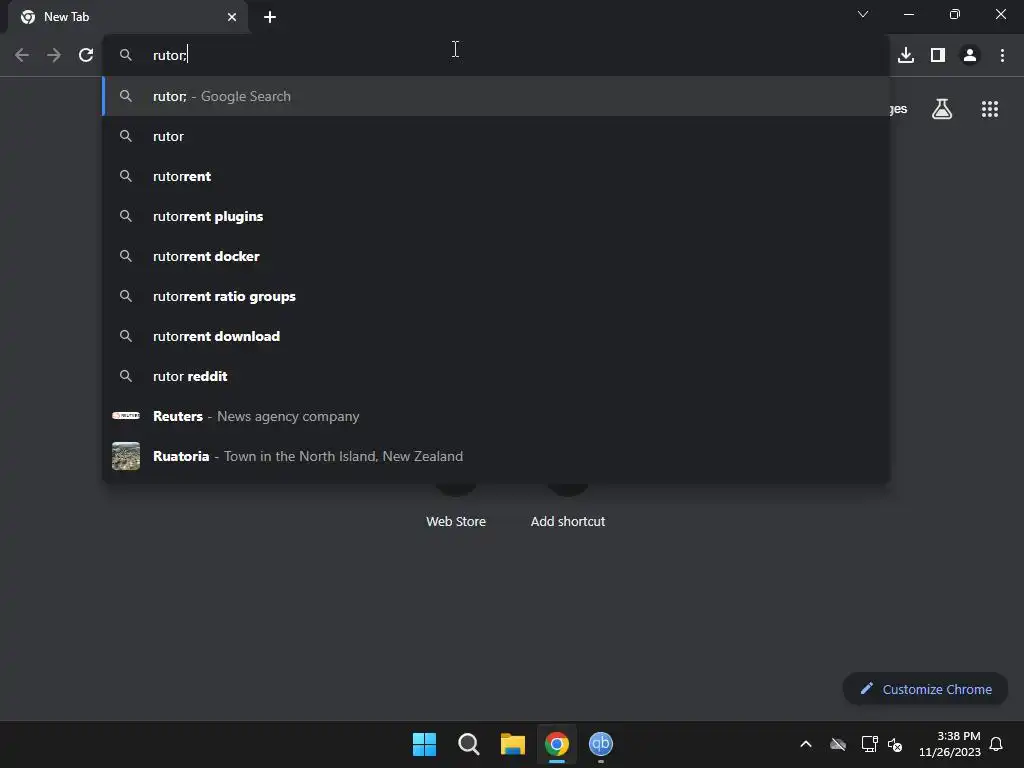Click the Chrome taskbar icon
Screen dimensions: 1024x768
[557, 744]
